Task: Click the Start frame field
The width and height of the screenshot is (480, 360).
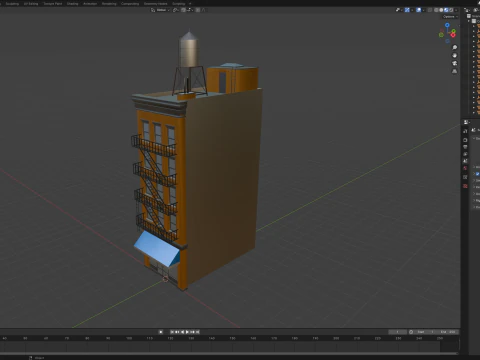Action: tap(425, 332)
